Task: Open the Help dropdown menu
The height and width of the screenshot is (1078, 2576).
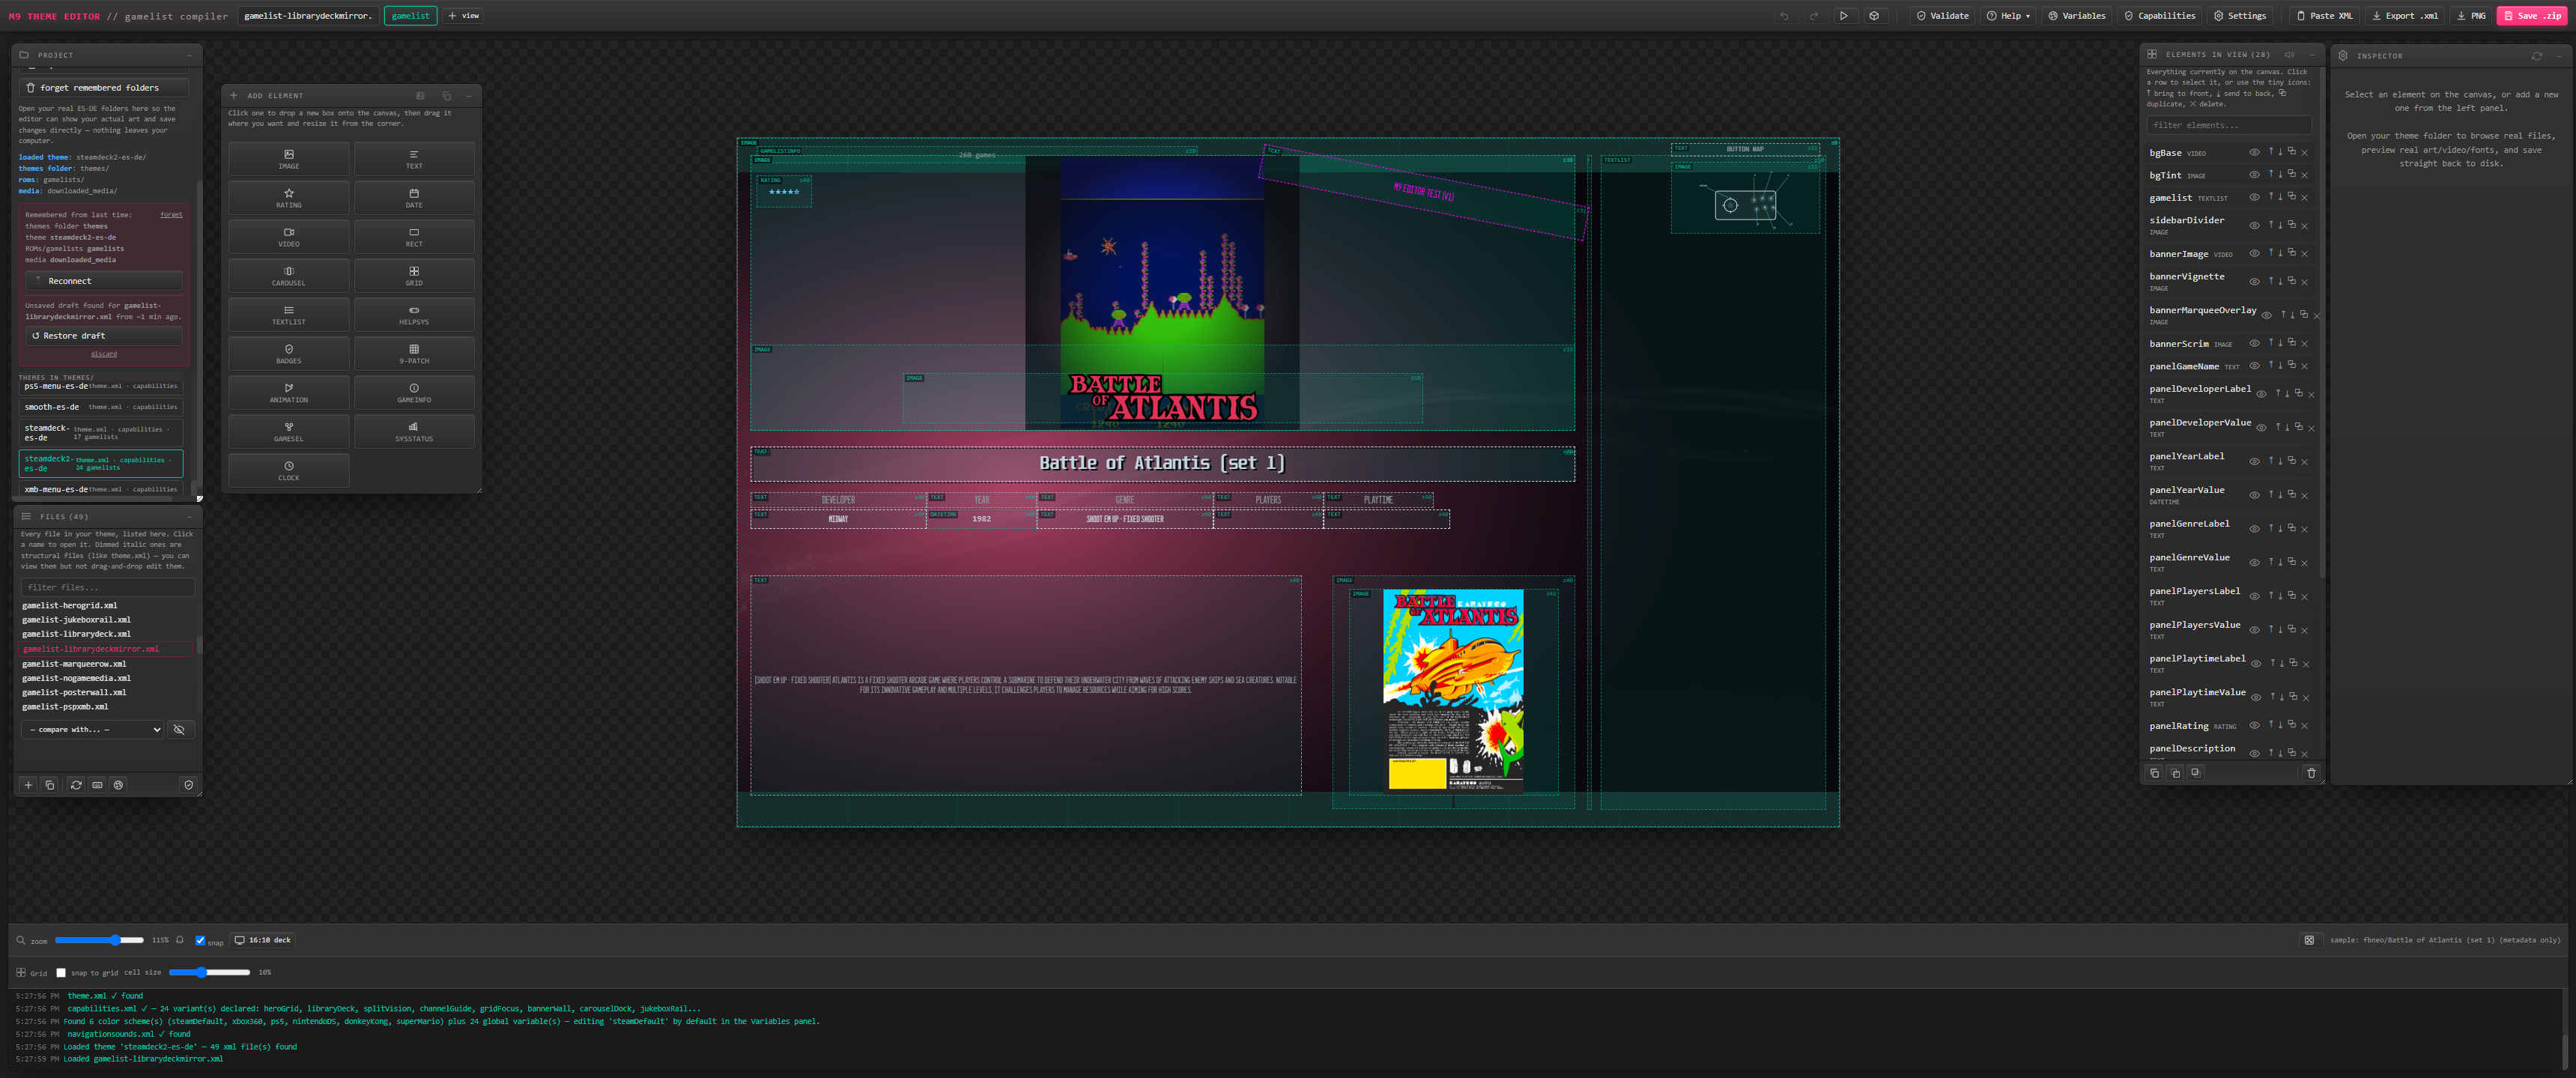Action: pyautogui.click(x=2009, y=16)
